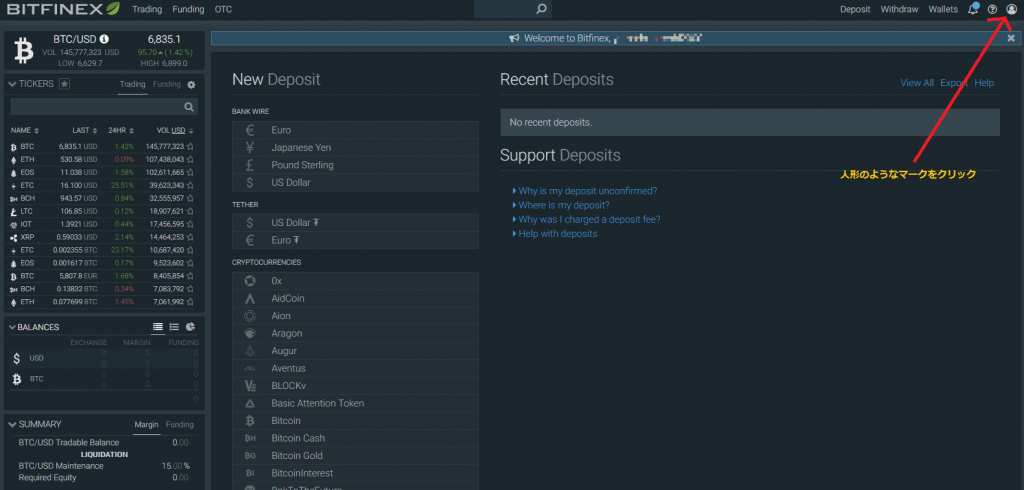Expand 'Where is my deposit?' question
This screenshot has height=490, width=1024.
pyautogui.click(x=564, y=205)
